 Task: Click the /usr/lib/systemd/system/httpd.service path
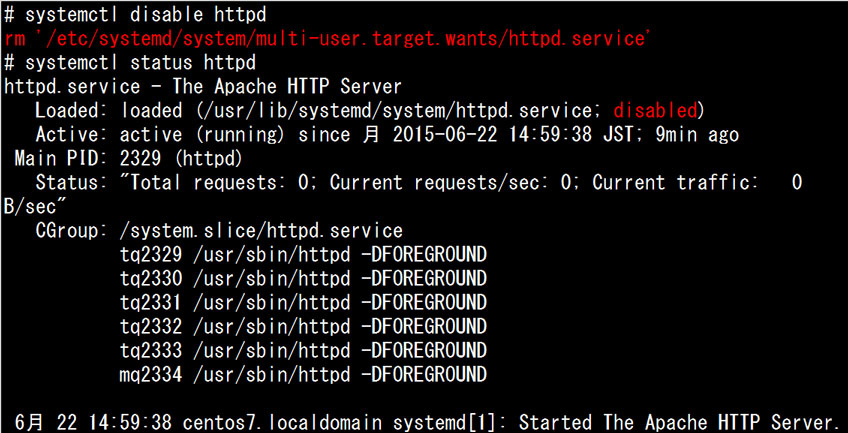click(398, 110)
